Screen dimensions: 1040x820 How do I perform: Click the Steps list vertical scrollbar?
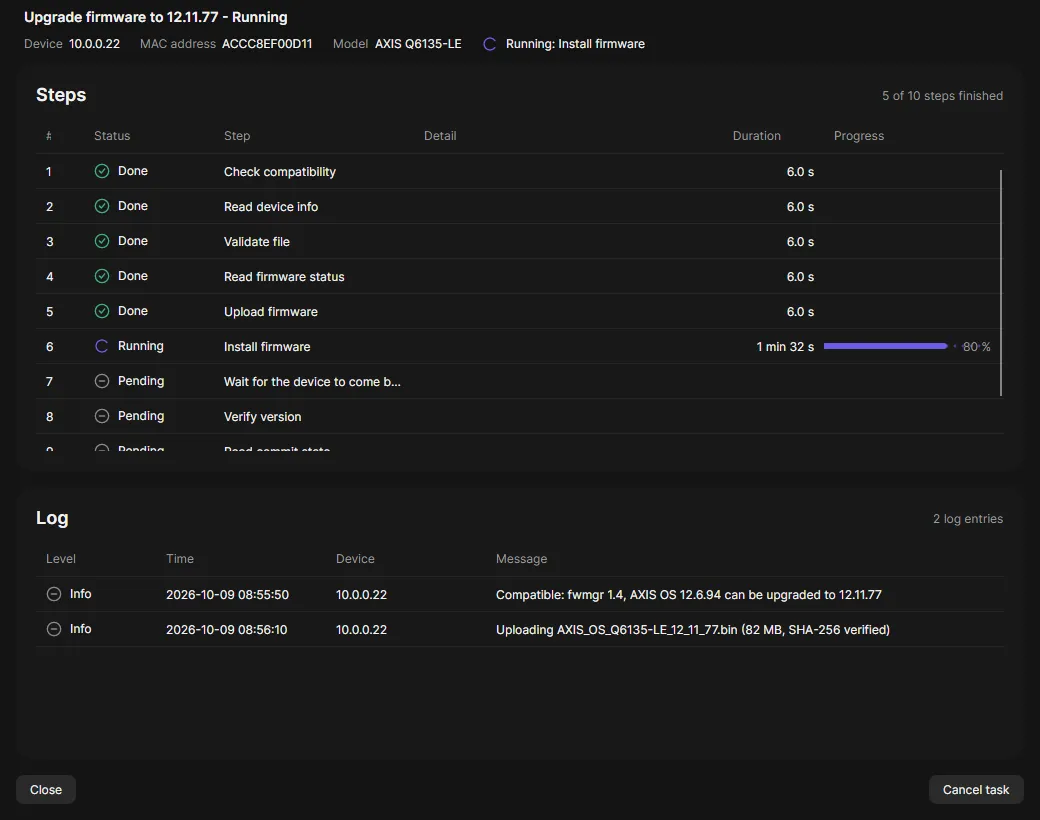(x=1000, y=283)
